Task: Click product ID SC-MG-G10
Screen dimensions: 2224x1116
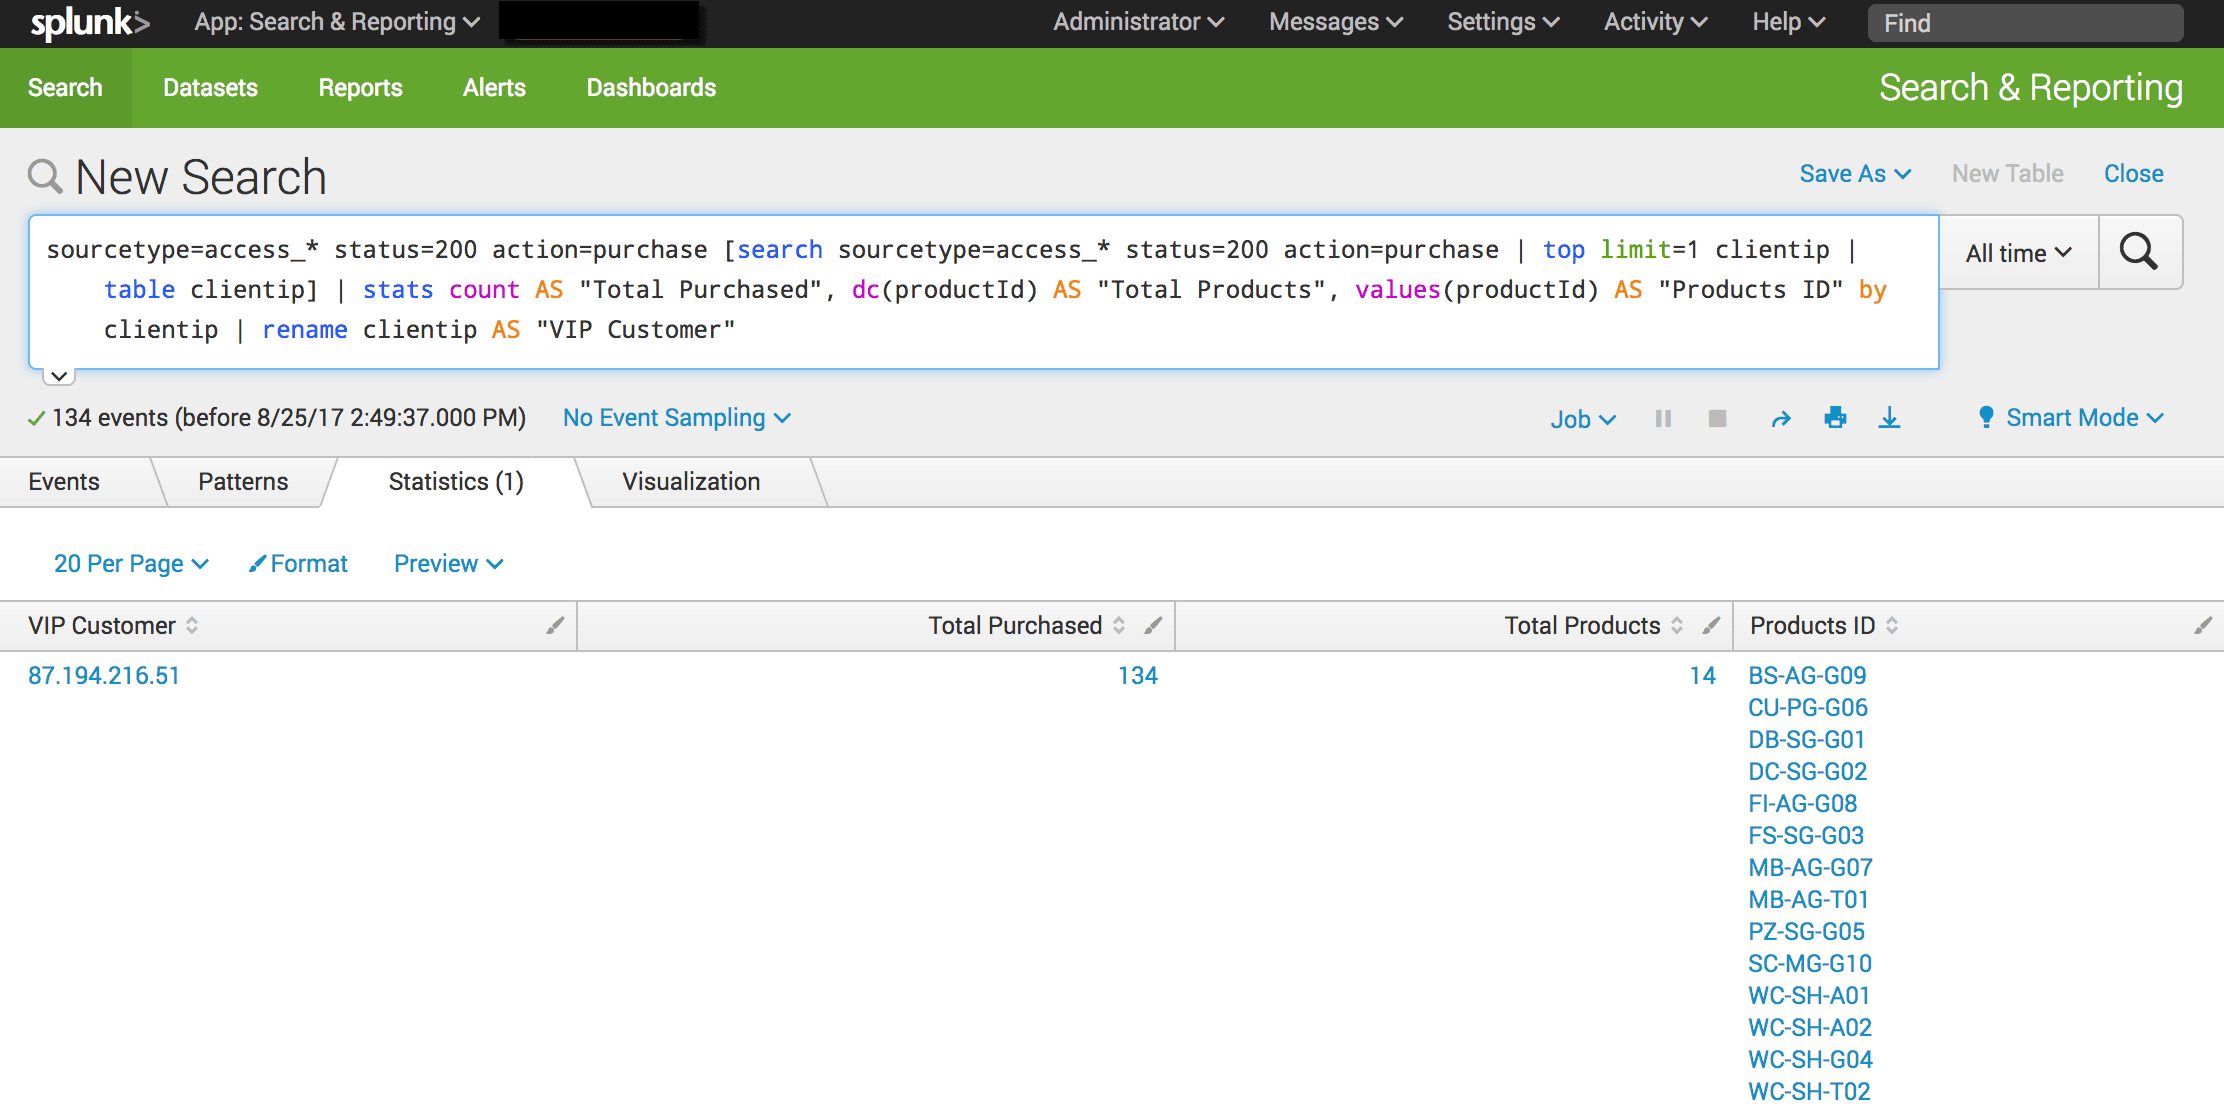Action: [x=1810, y=964]
